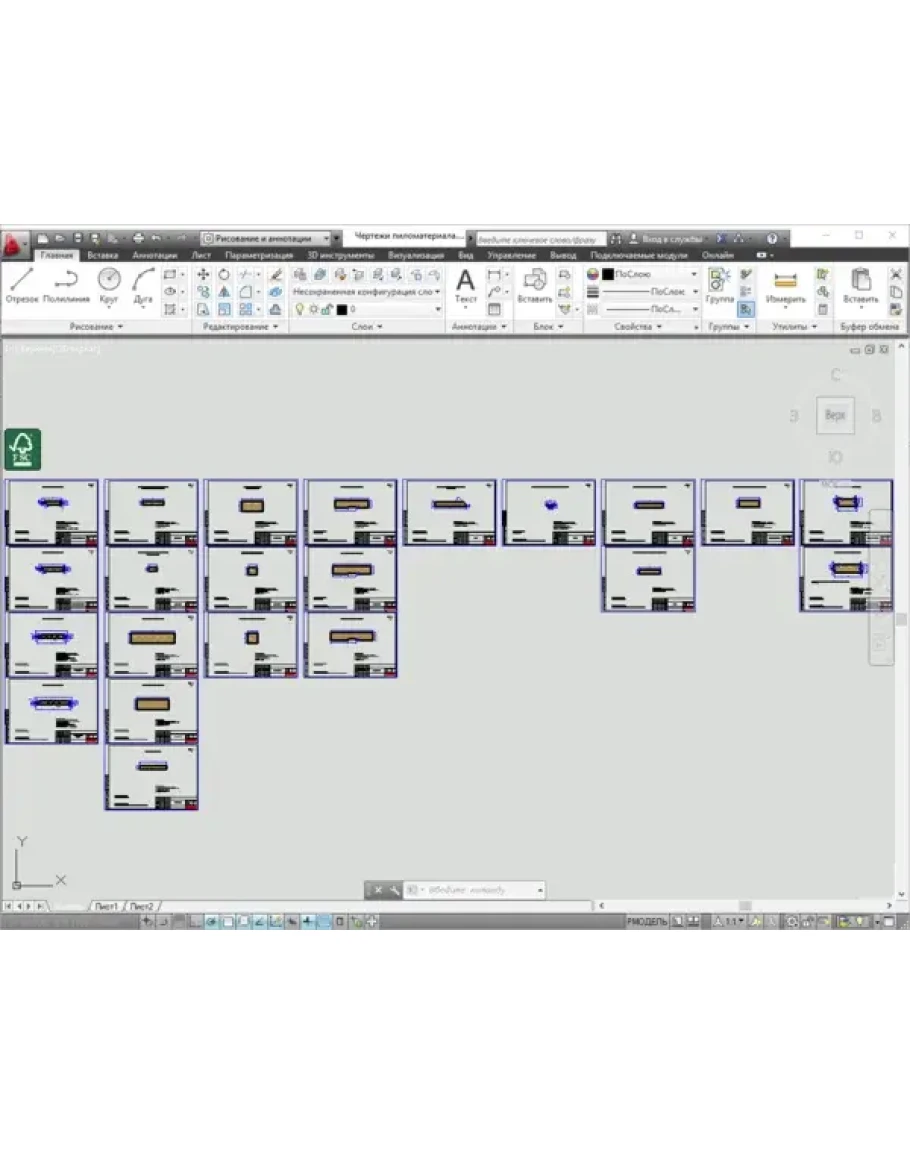Click the Print icon in quick access toolbar
Viewport: 910px width, 1155px height.
click(139, 239)
